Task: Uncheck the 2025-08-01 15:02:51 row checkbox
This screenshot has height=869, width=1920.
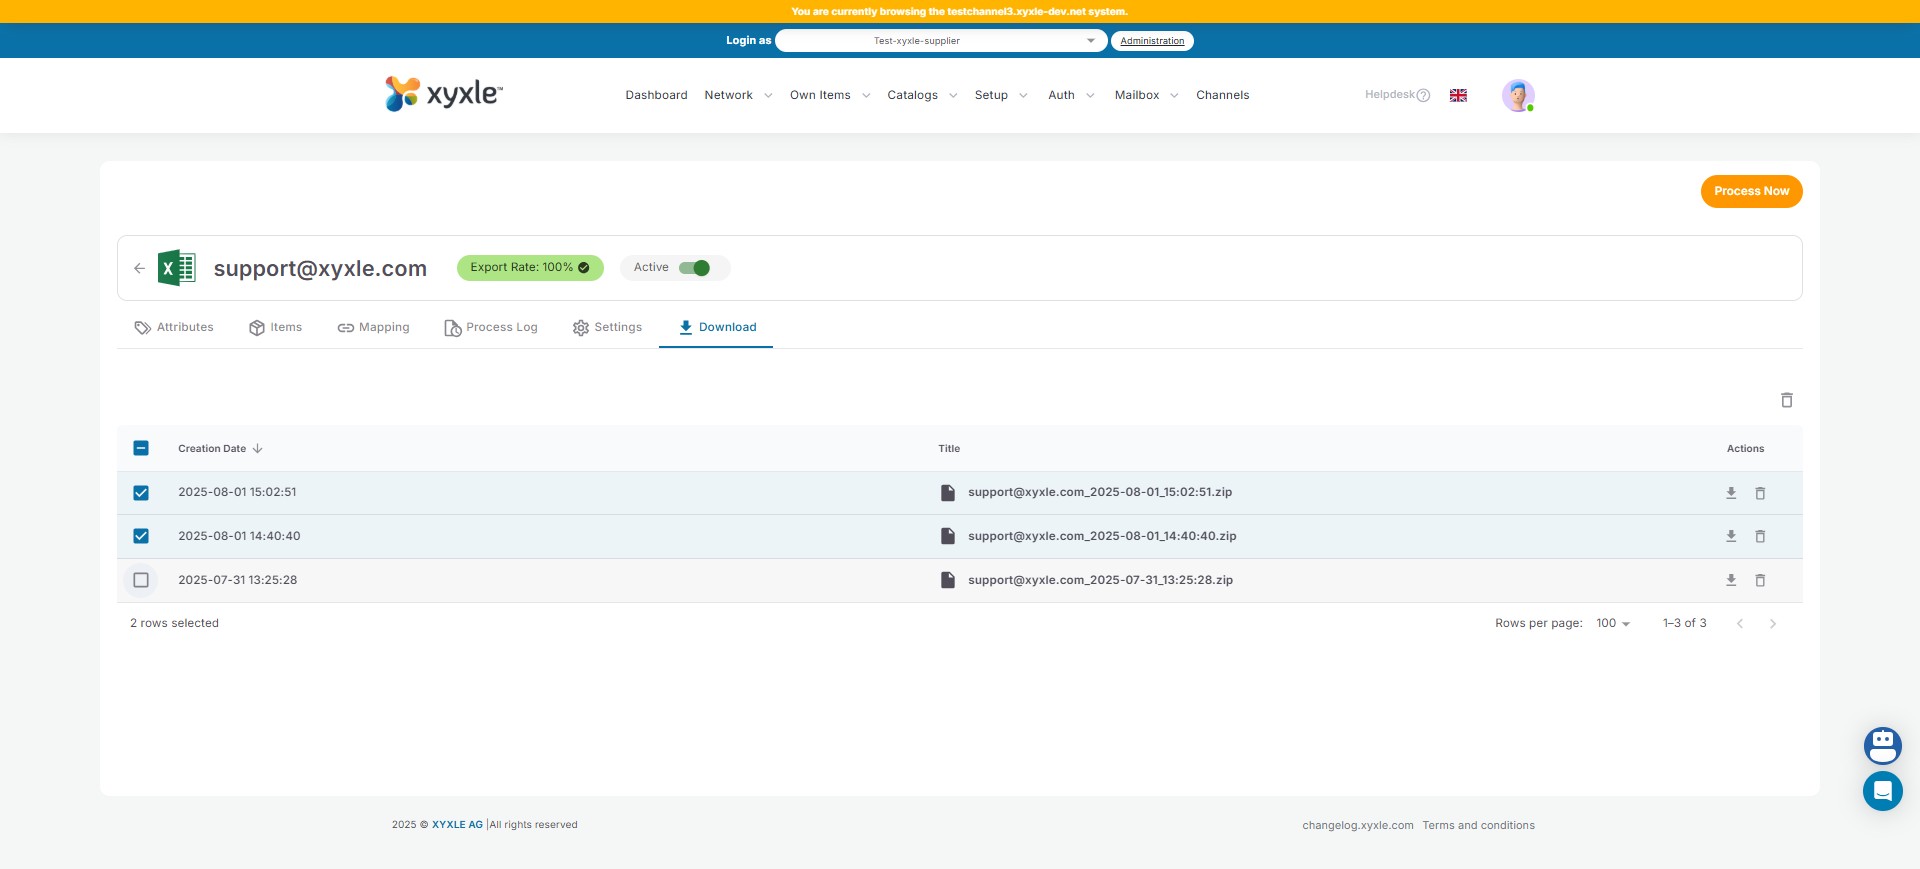Action: (141, 493)
